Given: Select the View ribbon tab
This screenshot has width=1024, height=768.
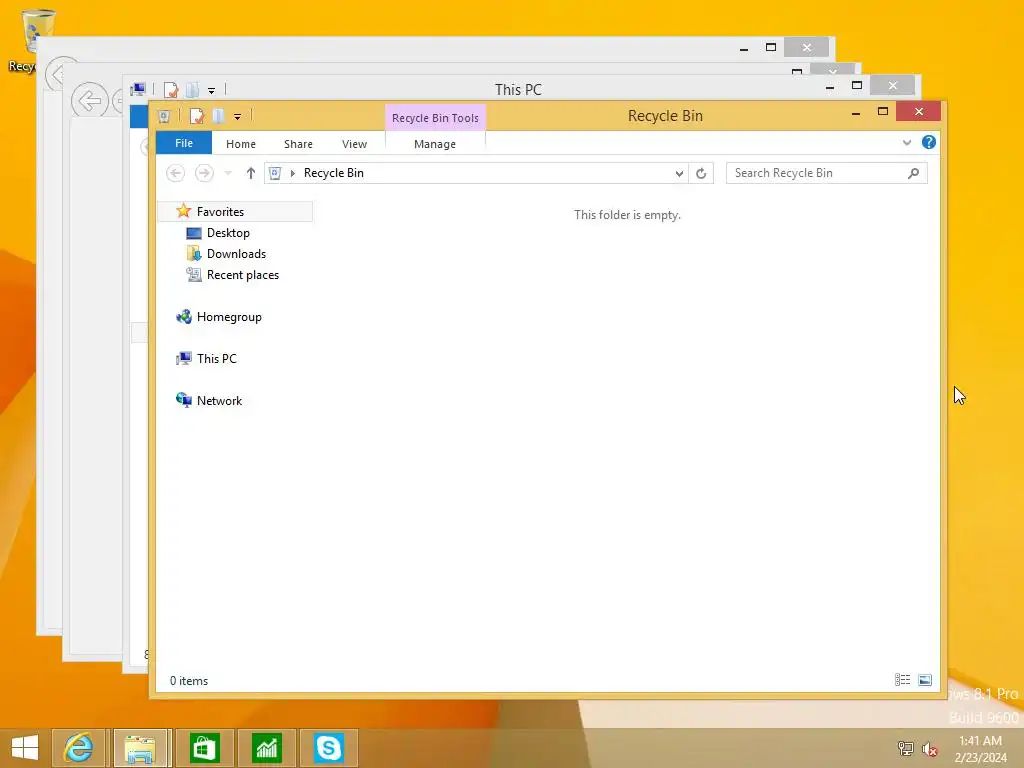Looking at the screenshot, I should click(x=354, y=144).
